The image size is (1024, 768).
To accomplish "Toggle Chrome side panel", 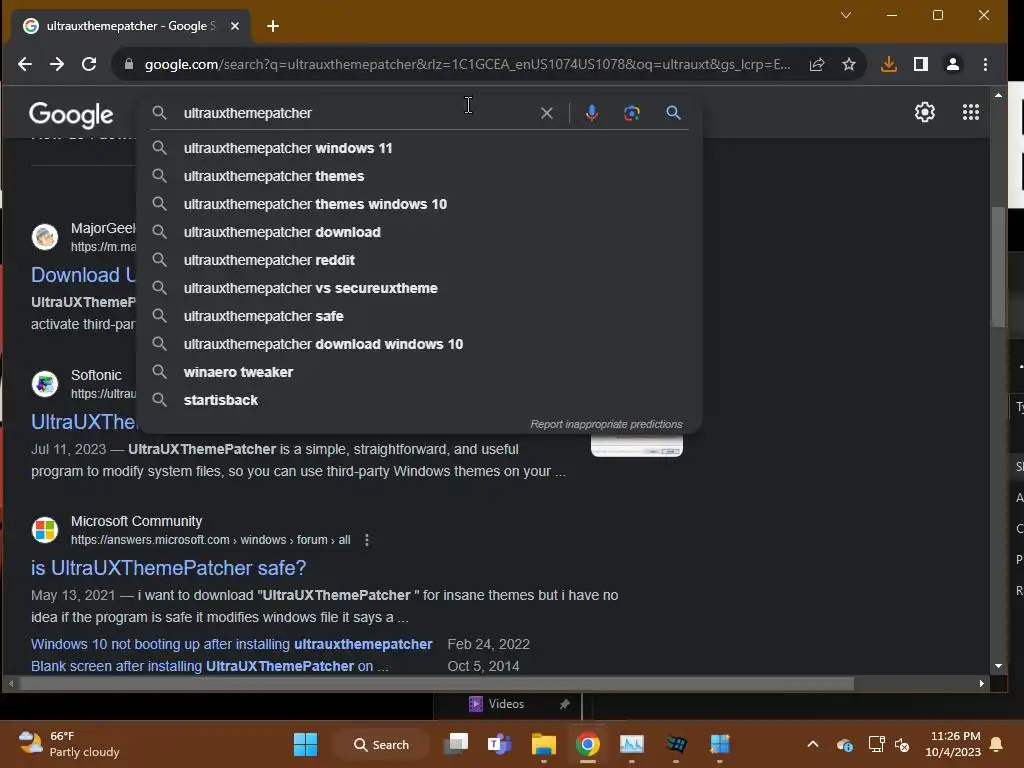I will coord(921,64).
